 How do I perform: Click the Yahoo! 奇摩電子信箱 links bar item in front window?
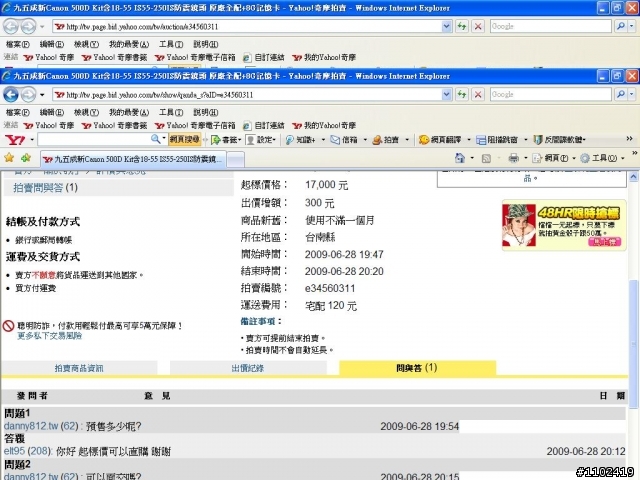point(195,125)
